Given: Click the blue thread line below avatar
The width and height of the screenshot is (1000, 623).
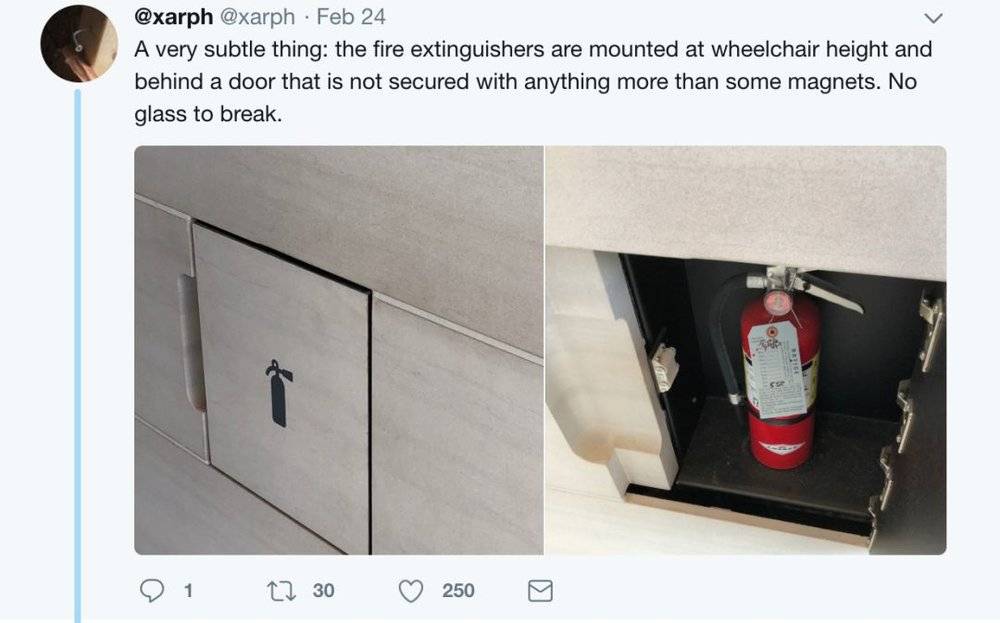Looking at the screenshot, I should 78,356.
